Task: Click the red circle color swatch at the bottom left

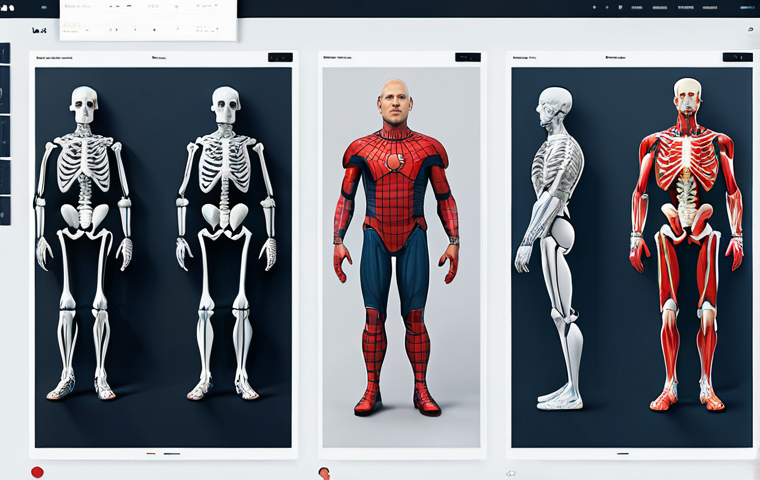Action: click(x=37, y=472)
